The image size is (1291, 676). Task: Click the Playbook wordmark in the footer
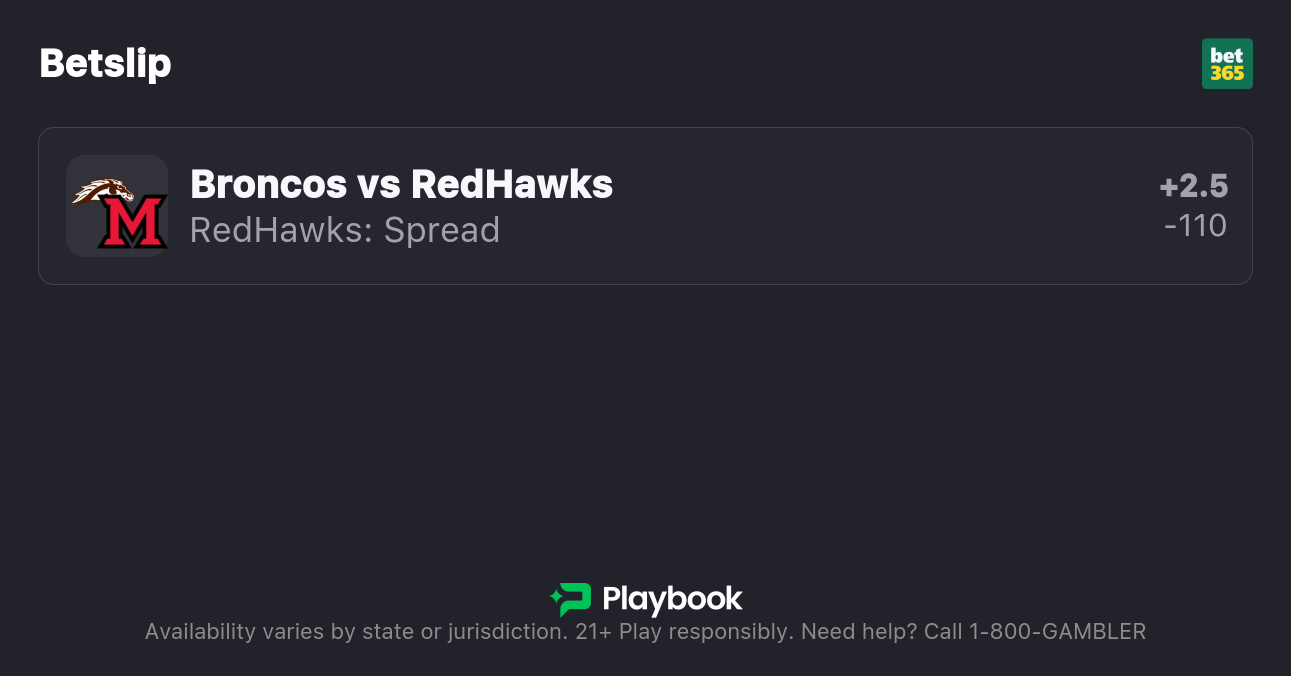673,600
